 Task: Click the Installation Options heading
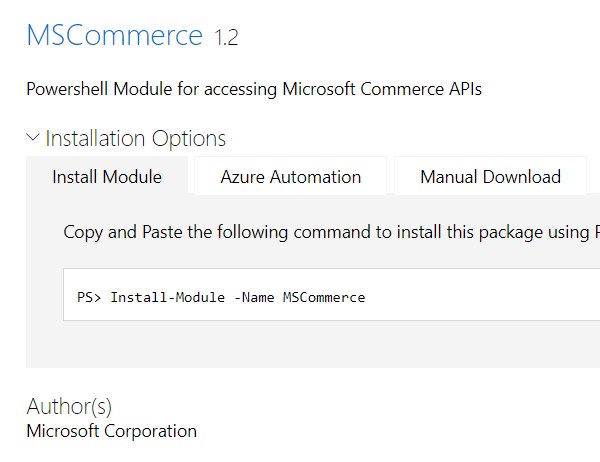click(136, 138)
